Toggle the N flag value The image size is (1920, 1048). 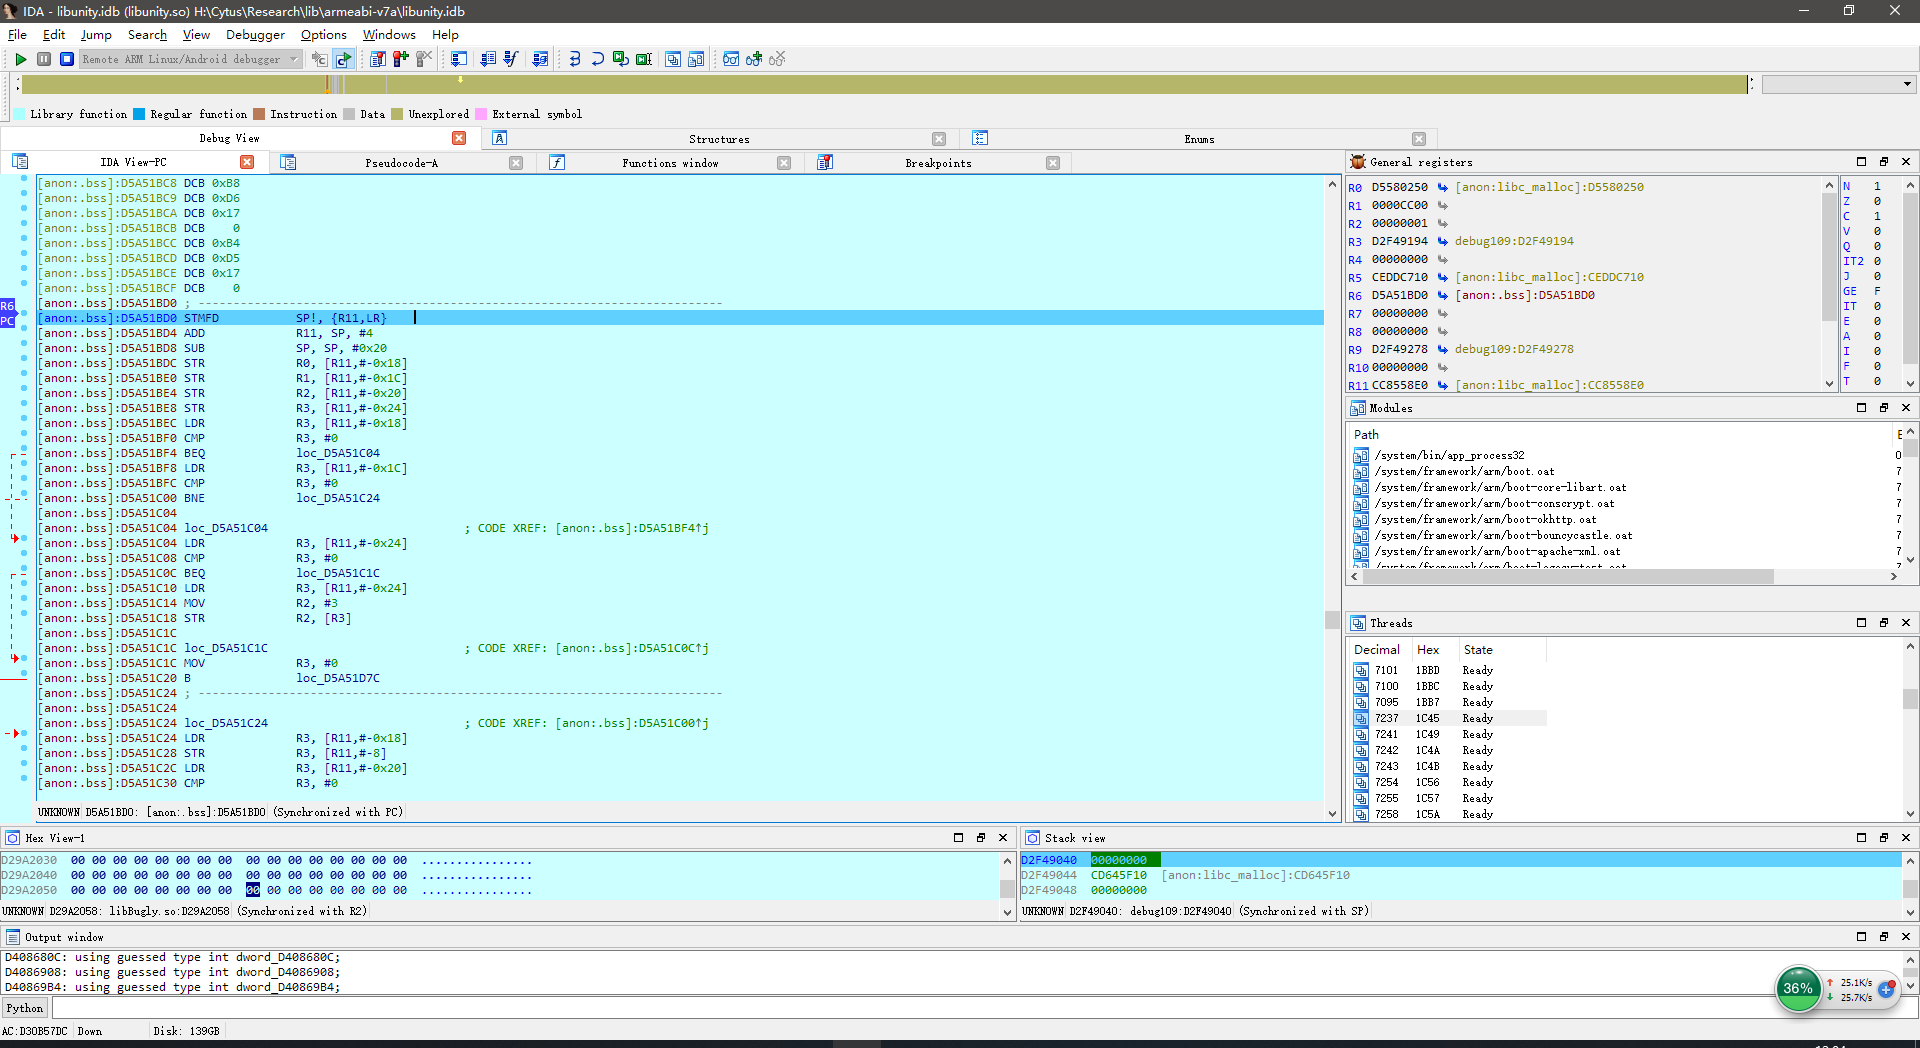coord(1877,186)
